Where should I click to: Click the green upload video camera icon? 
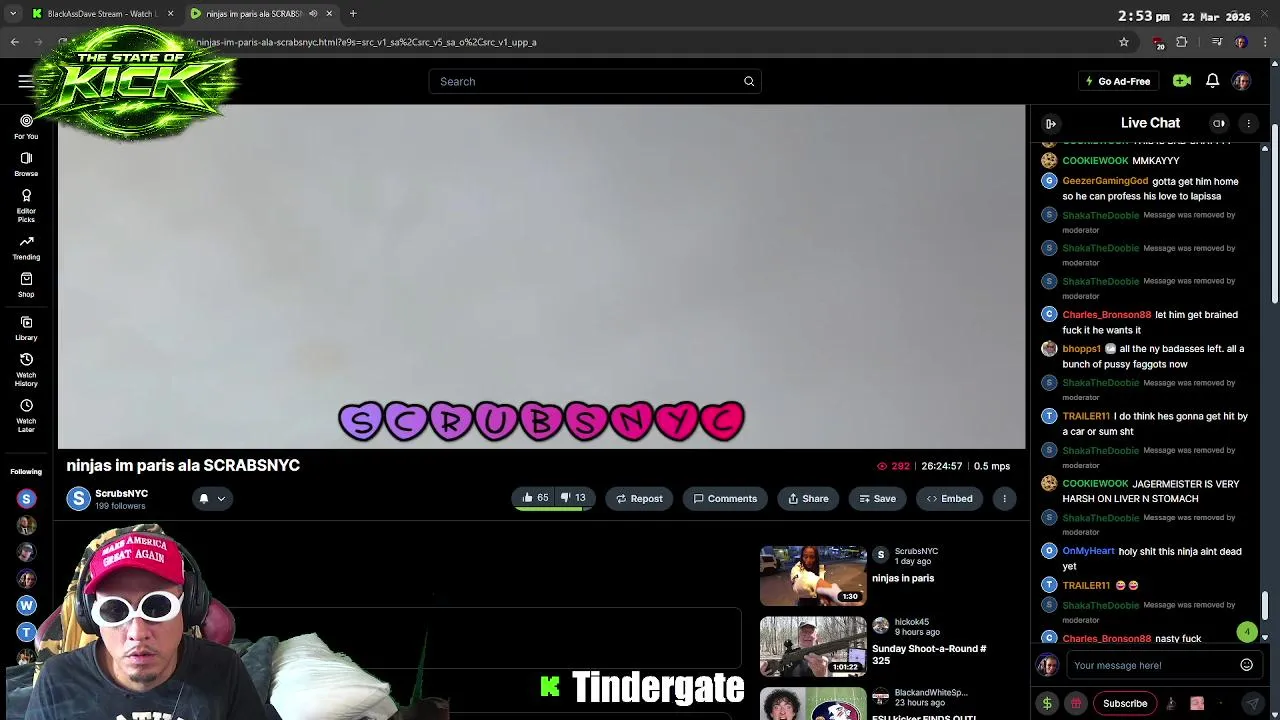(1181, 81)
